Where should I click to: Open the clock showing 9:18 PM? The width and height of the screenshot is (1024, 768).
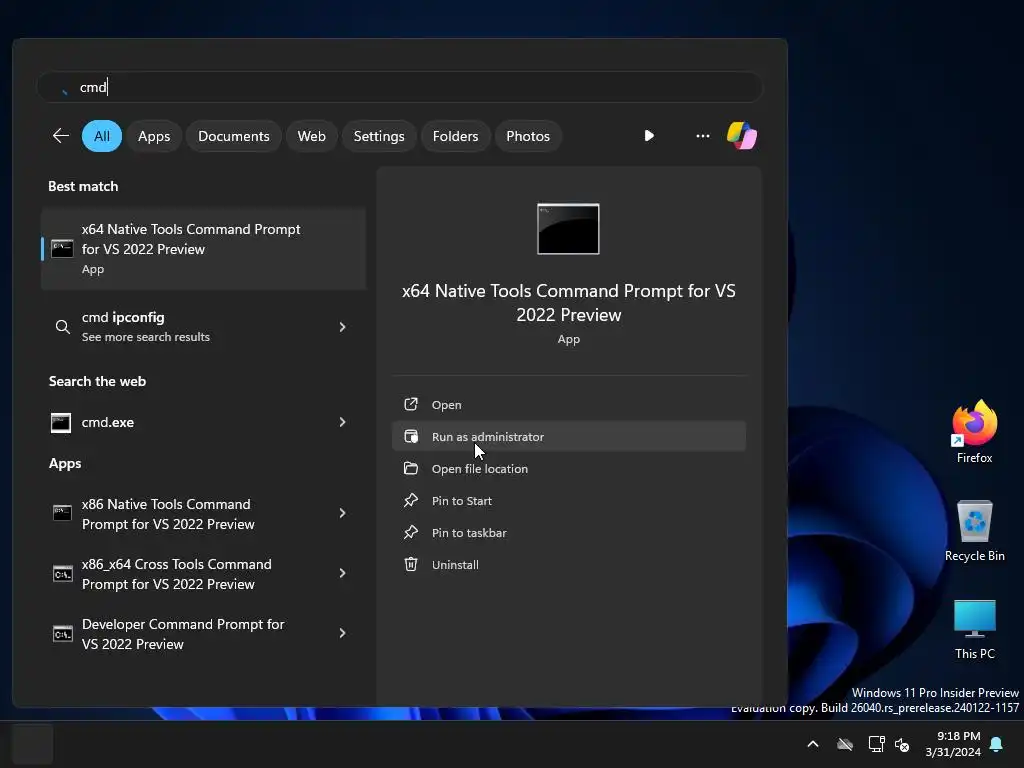click(x=953, y=744)
